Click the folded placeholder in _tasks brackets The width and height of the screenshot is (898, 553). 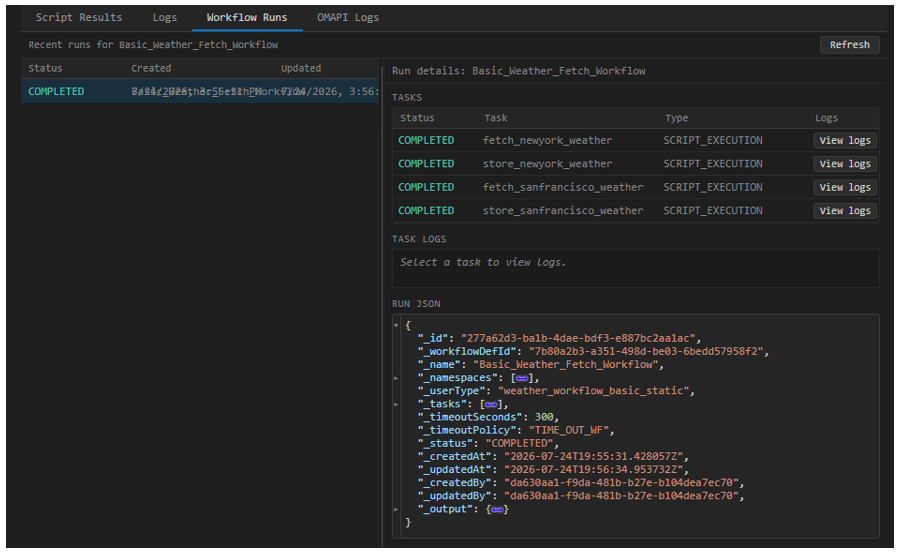[x=491, y=404]
